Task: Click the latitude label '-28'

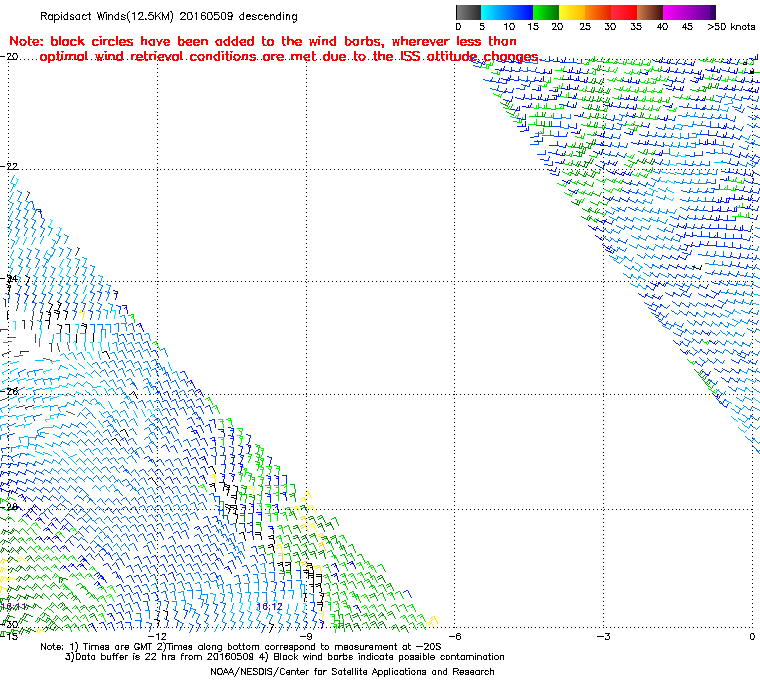Action: click(x=9, y=507)
